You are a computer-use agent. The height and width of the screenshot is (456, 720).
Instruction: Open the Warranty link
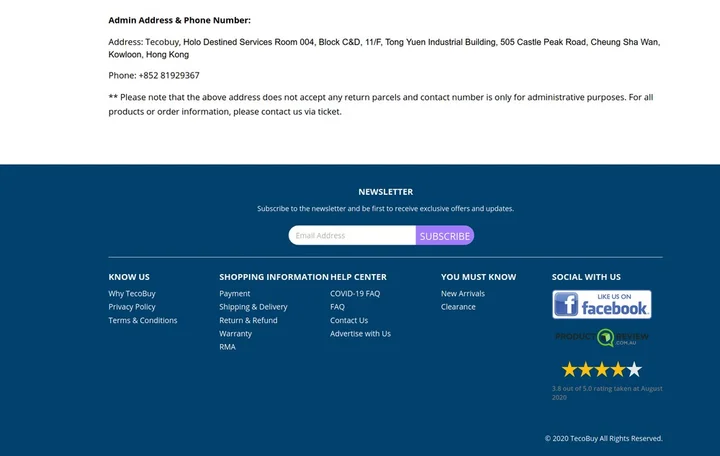click(x=236, y=334)
